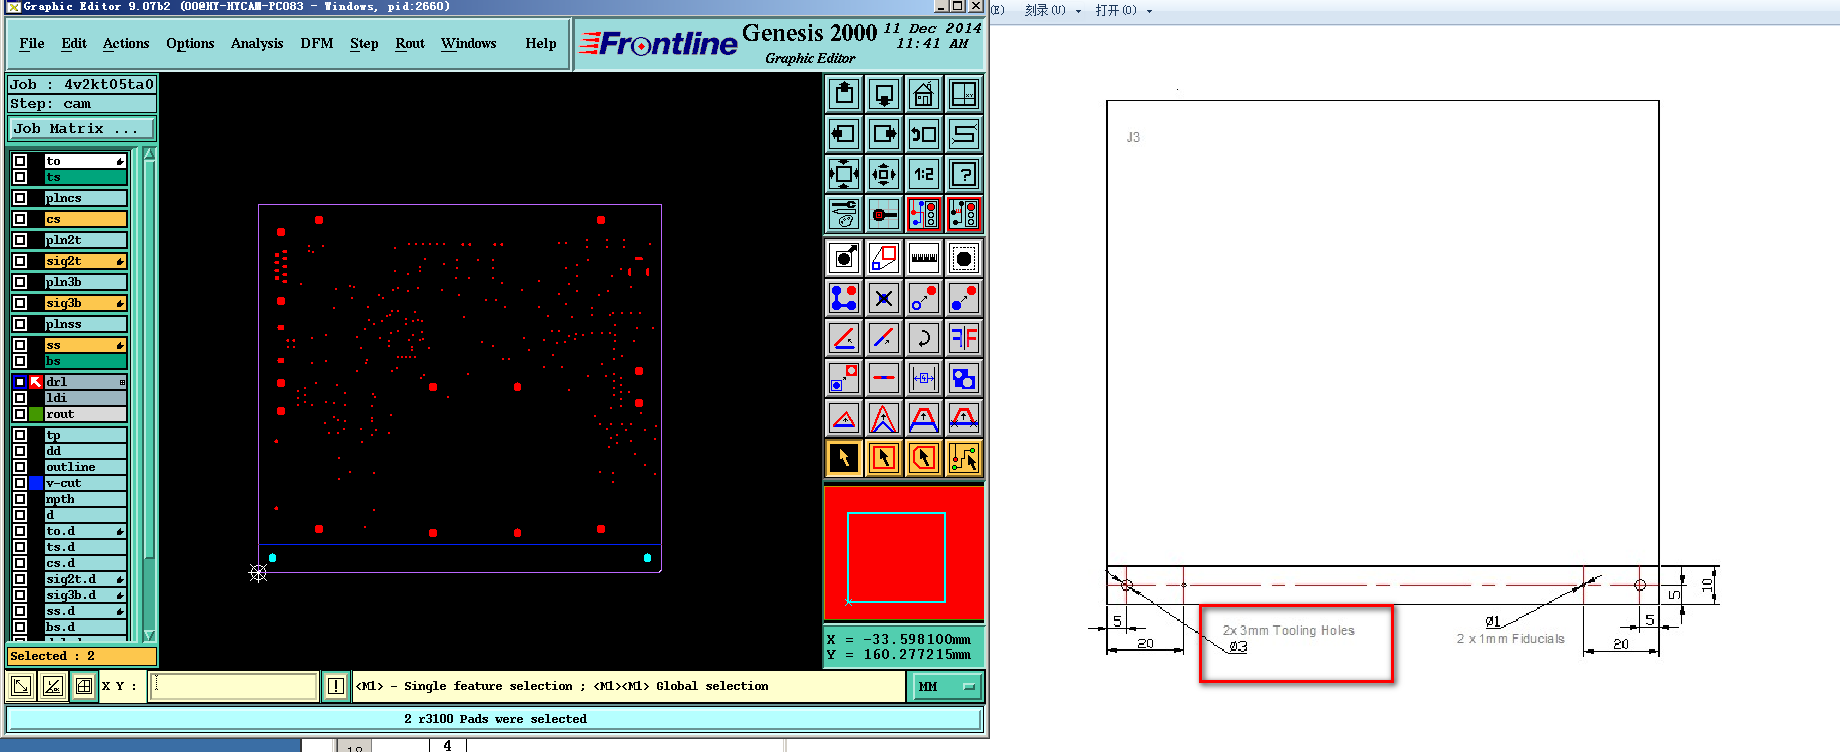The width and height of the screenshot is (1840, 752).
Task: Click the grid snap icon beside X Y
Action: point(84,686)
